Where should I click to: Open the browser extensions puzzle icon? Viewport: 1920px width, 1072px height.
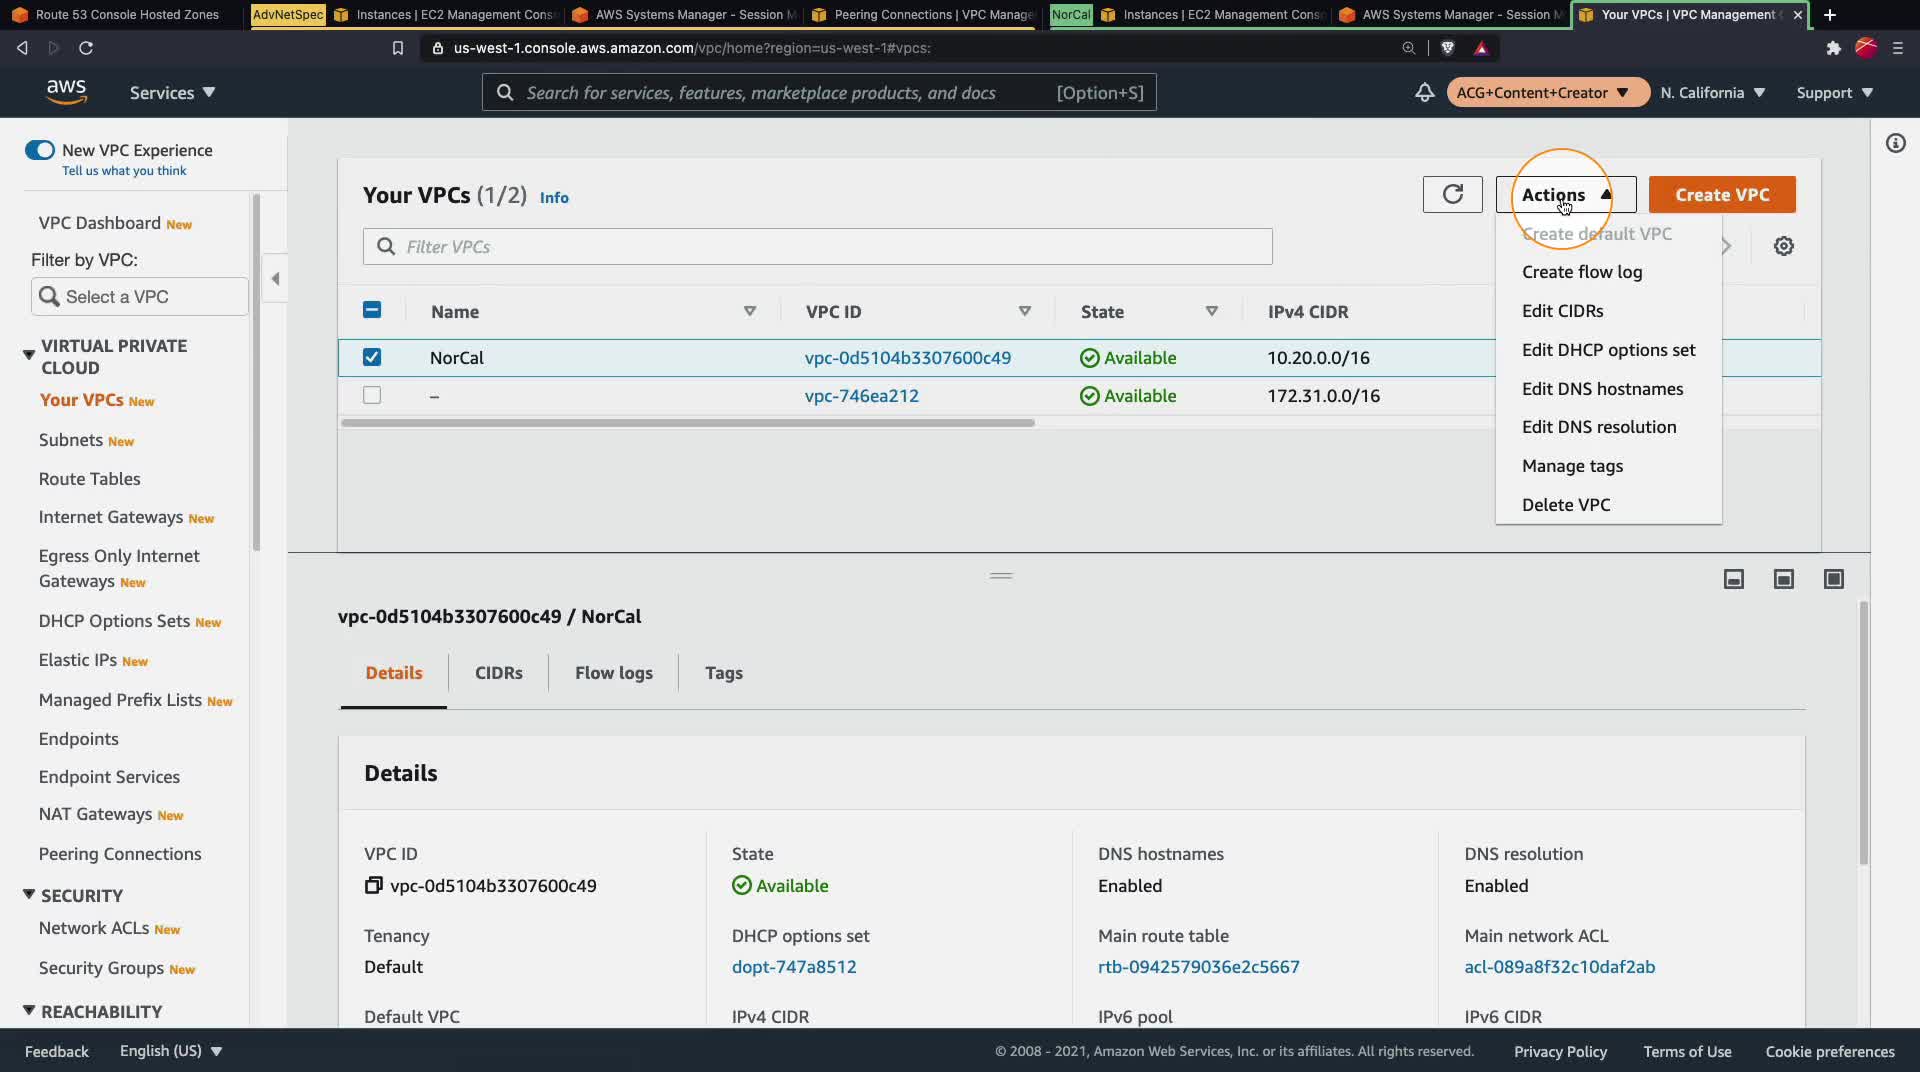coord(1833,48)
